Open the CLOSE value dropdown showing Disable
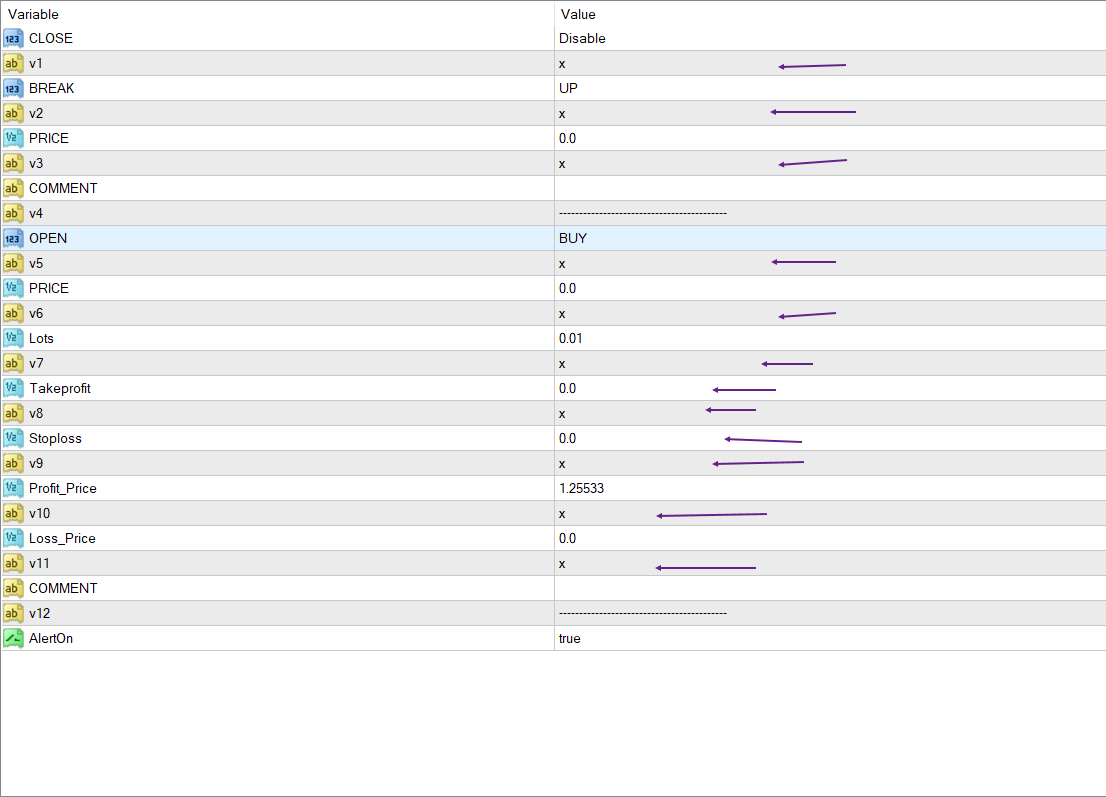The width and height of the screenshot is (1106, 797). coord(582,38)
